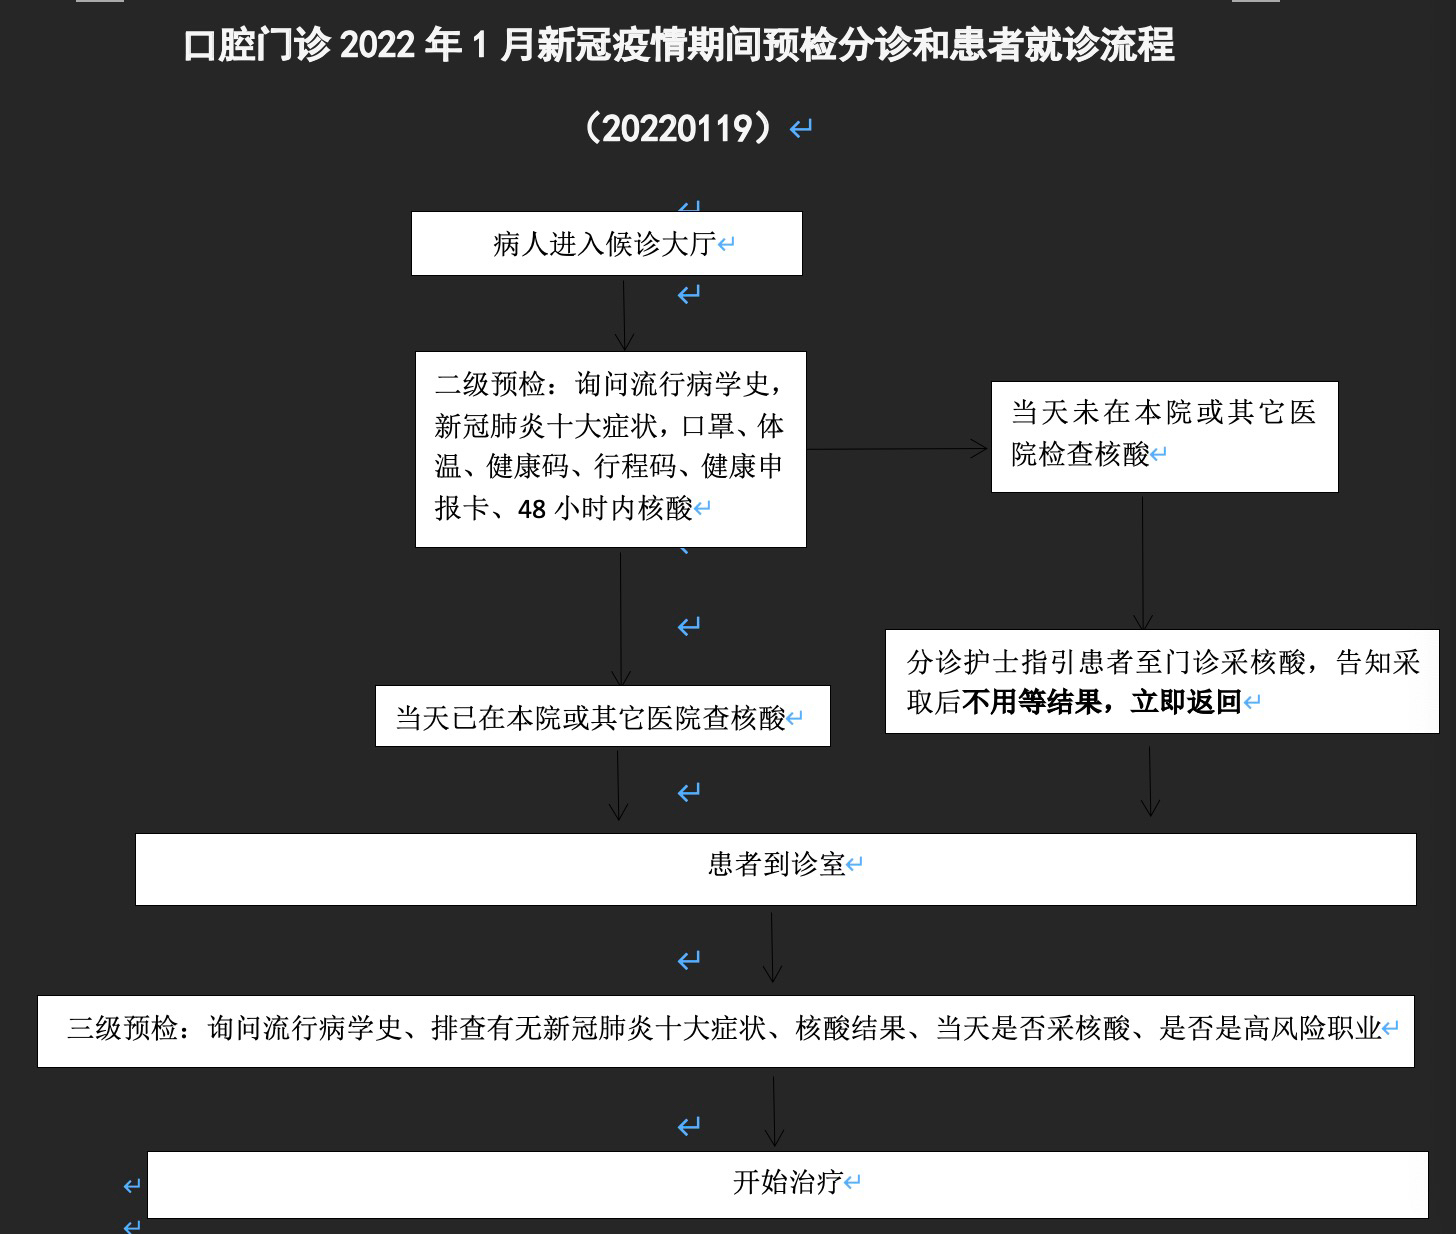The width and height of the screenshot is (1456, 1234).
Task: Click the box 分诊护士指引患者至门诊采核酸
Action: (1162, 681)
